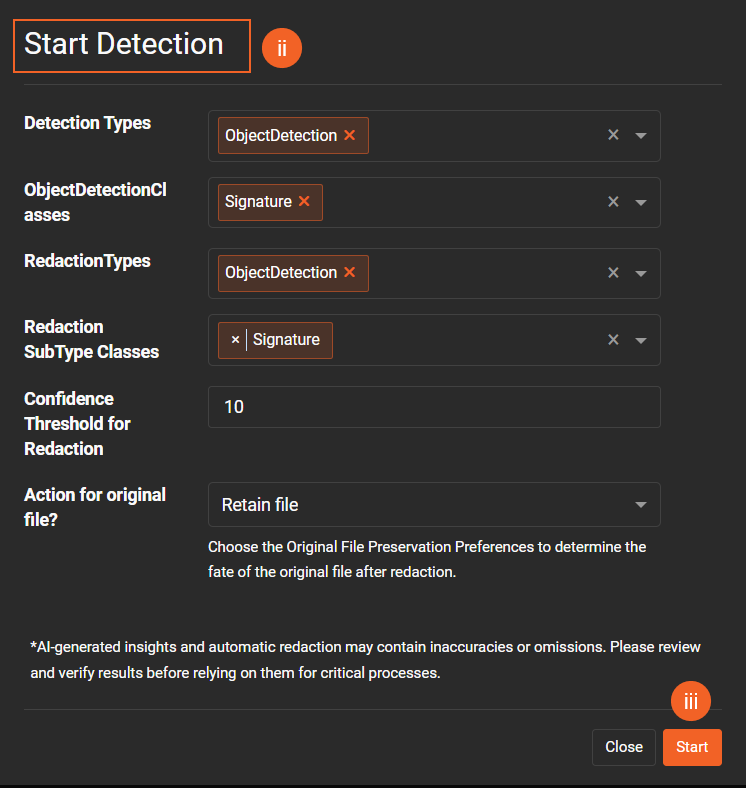Viewport: 746px width, 788px height.
Task: Expand the Detection Types dropdown arrow
Action: pos(641,136)
